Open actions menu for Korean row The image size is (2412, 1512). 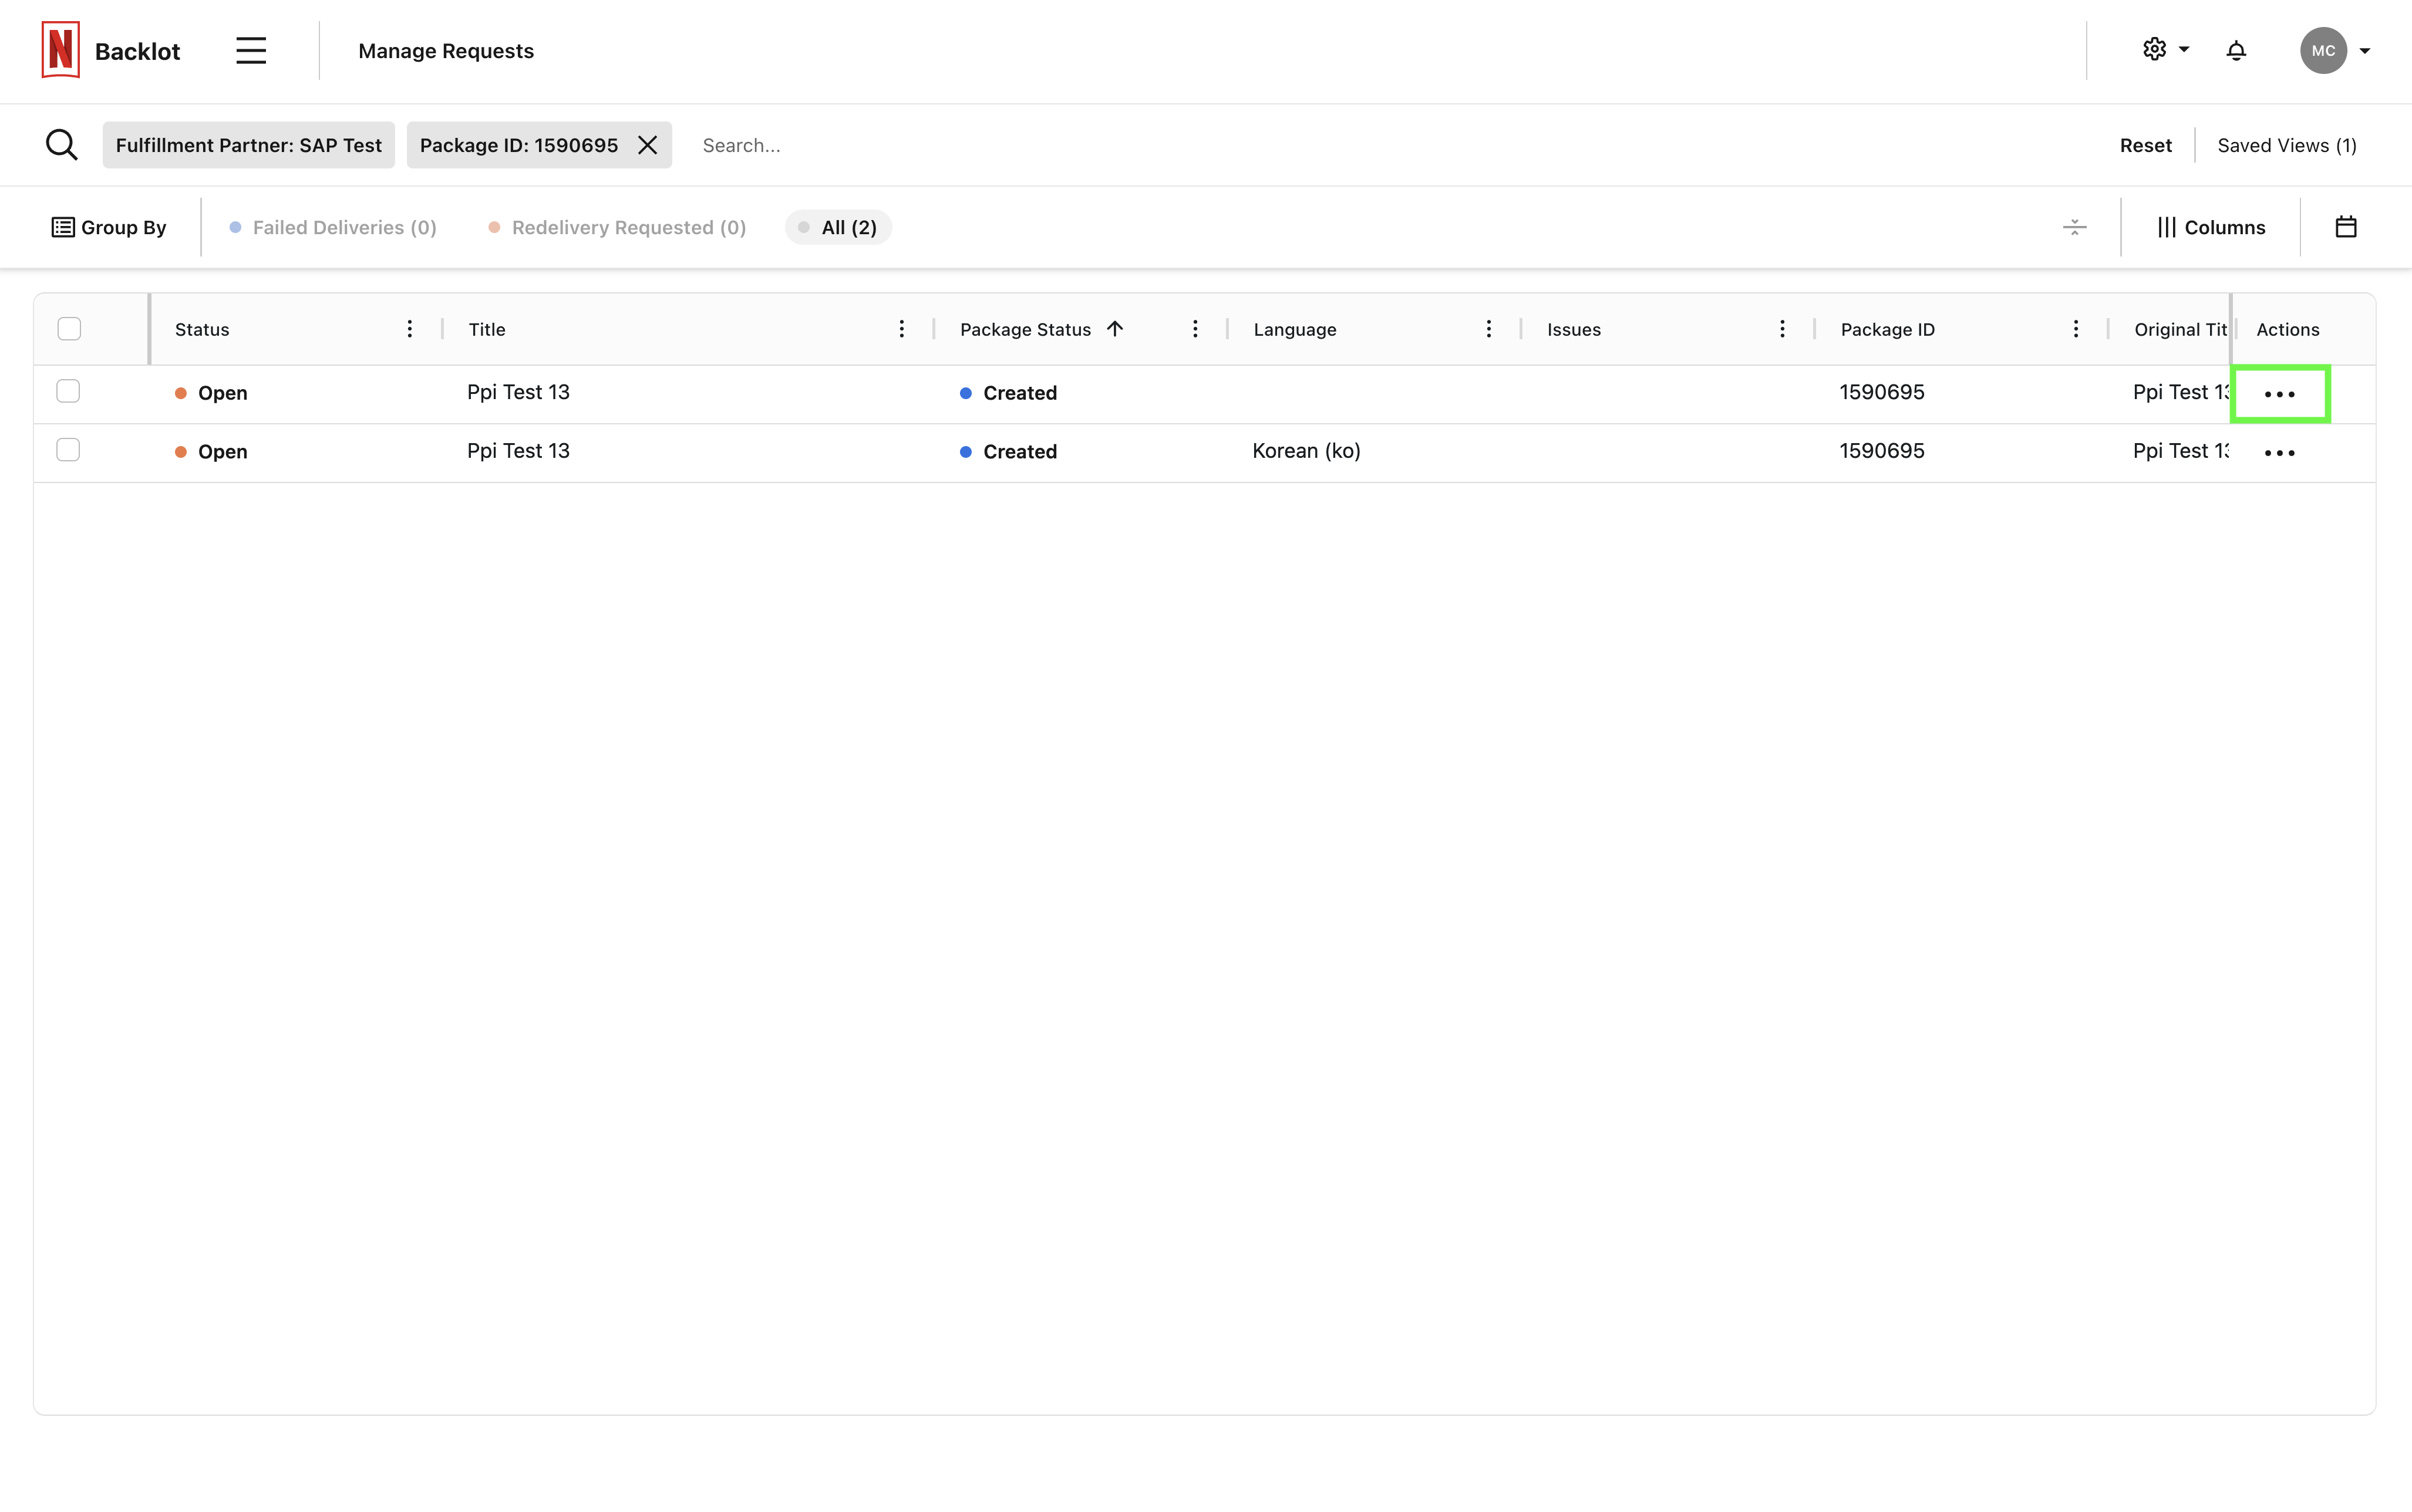point(2279,453)
